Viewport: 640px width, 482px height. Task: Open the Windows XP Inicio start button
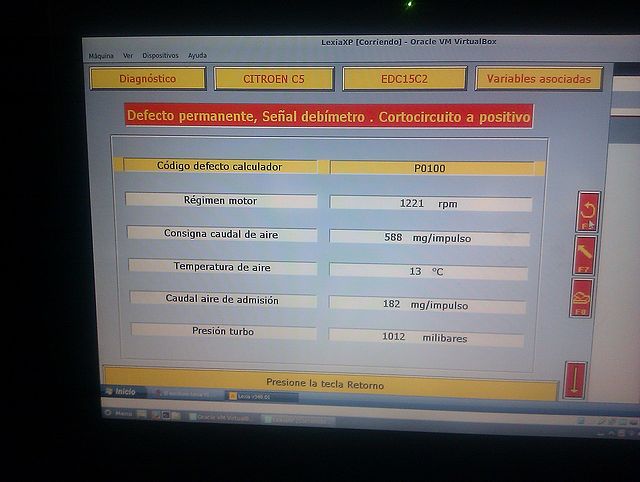120,392
